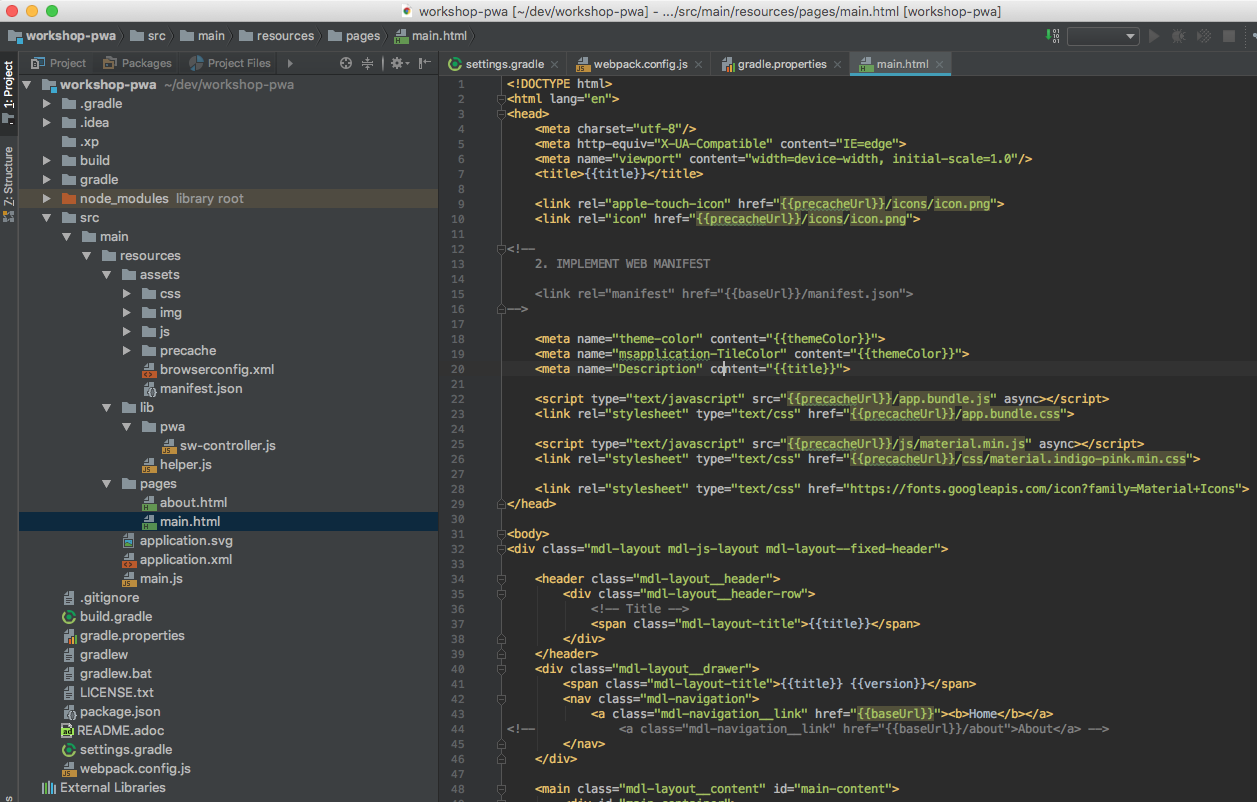Collapse the pwa folder
This screenshot has width=1257, height=802.
(127, 427)
